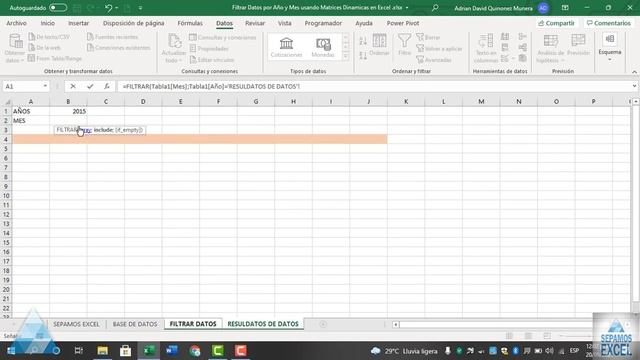Switch to the Inicio ribbon tab
Screen dimensions: 640x360
(47, 23)
